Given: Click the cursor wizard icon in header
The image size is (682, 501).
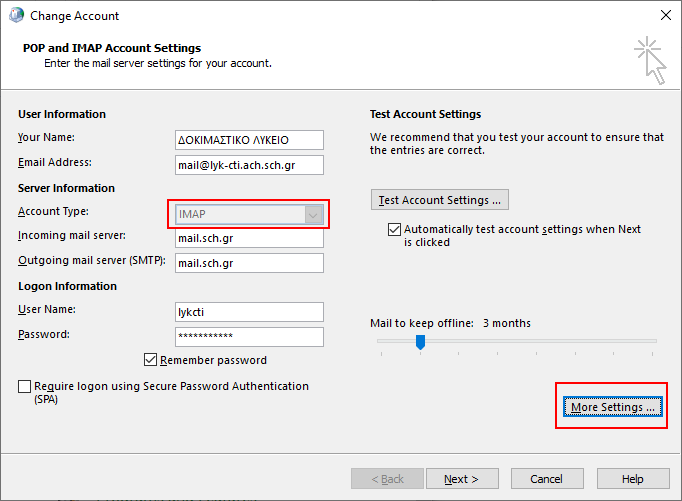Looking at the screenshot, I should click(649, 59).
